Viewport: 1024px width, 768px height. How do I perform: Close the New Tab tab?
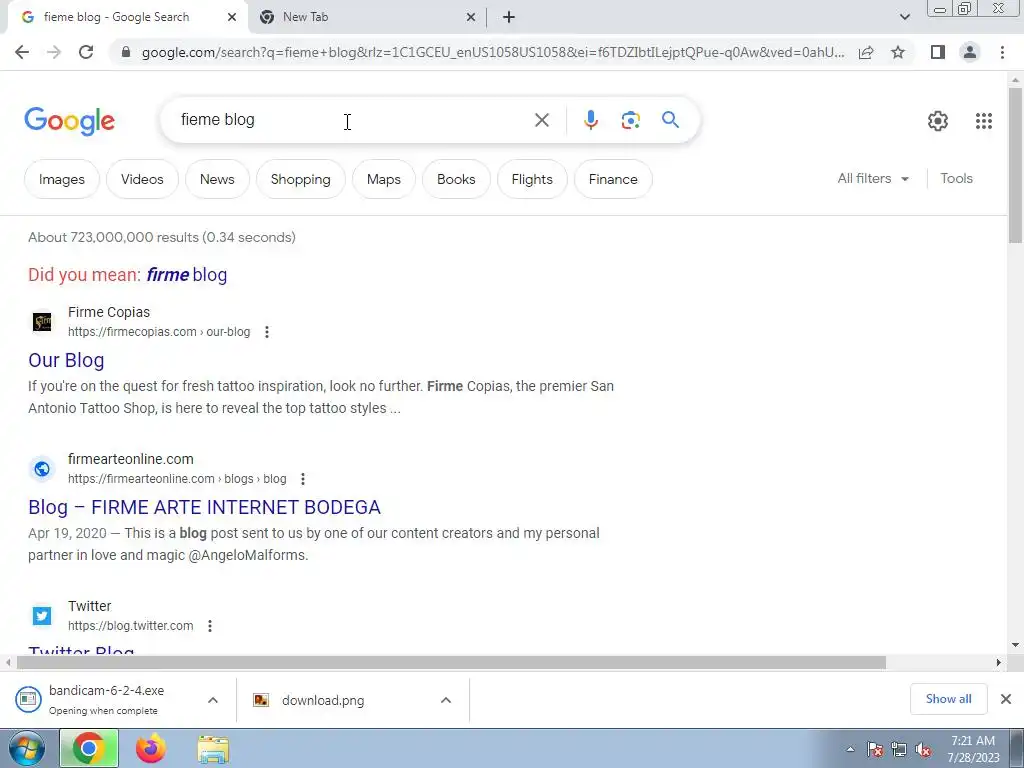pyautogui.click(x=470, y=18)
